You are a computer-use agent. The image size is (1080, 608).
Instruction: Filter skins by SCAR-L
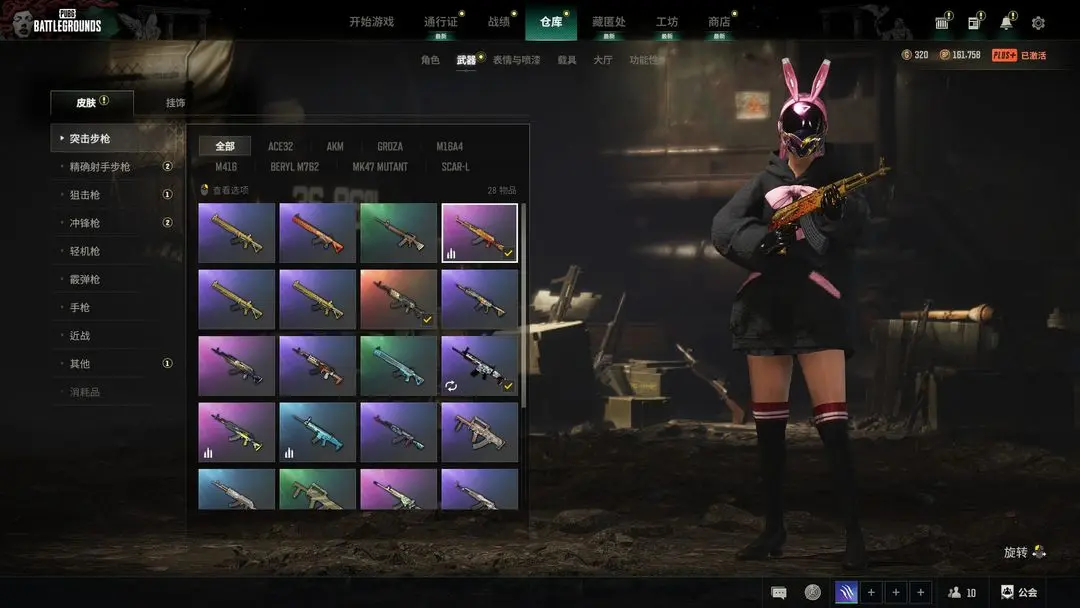455,167
